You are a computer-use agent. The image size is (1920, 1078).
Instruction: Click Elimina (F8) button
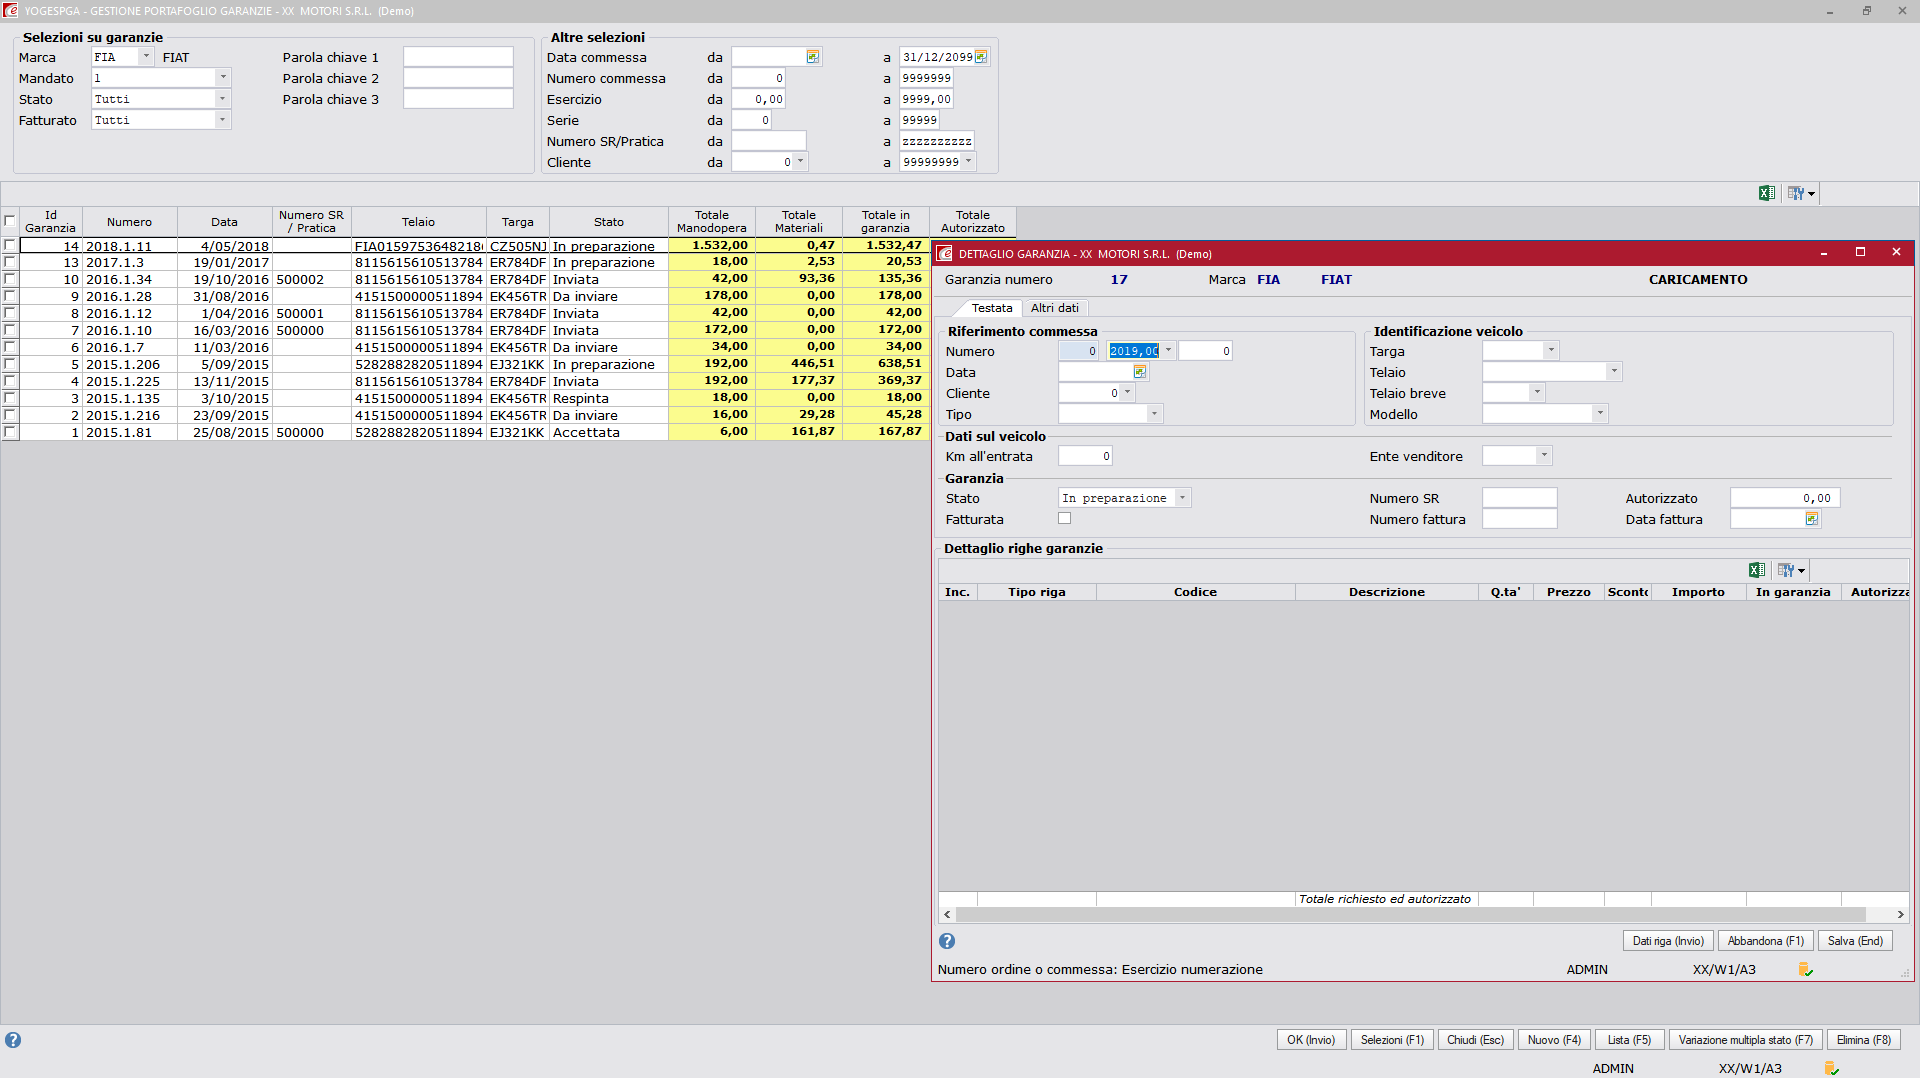(x=1864, y=1040)
